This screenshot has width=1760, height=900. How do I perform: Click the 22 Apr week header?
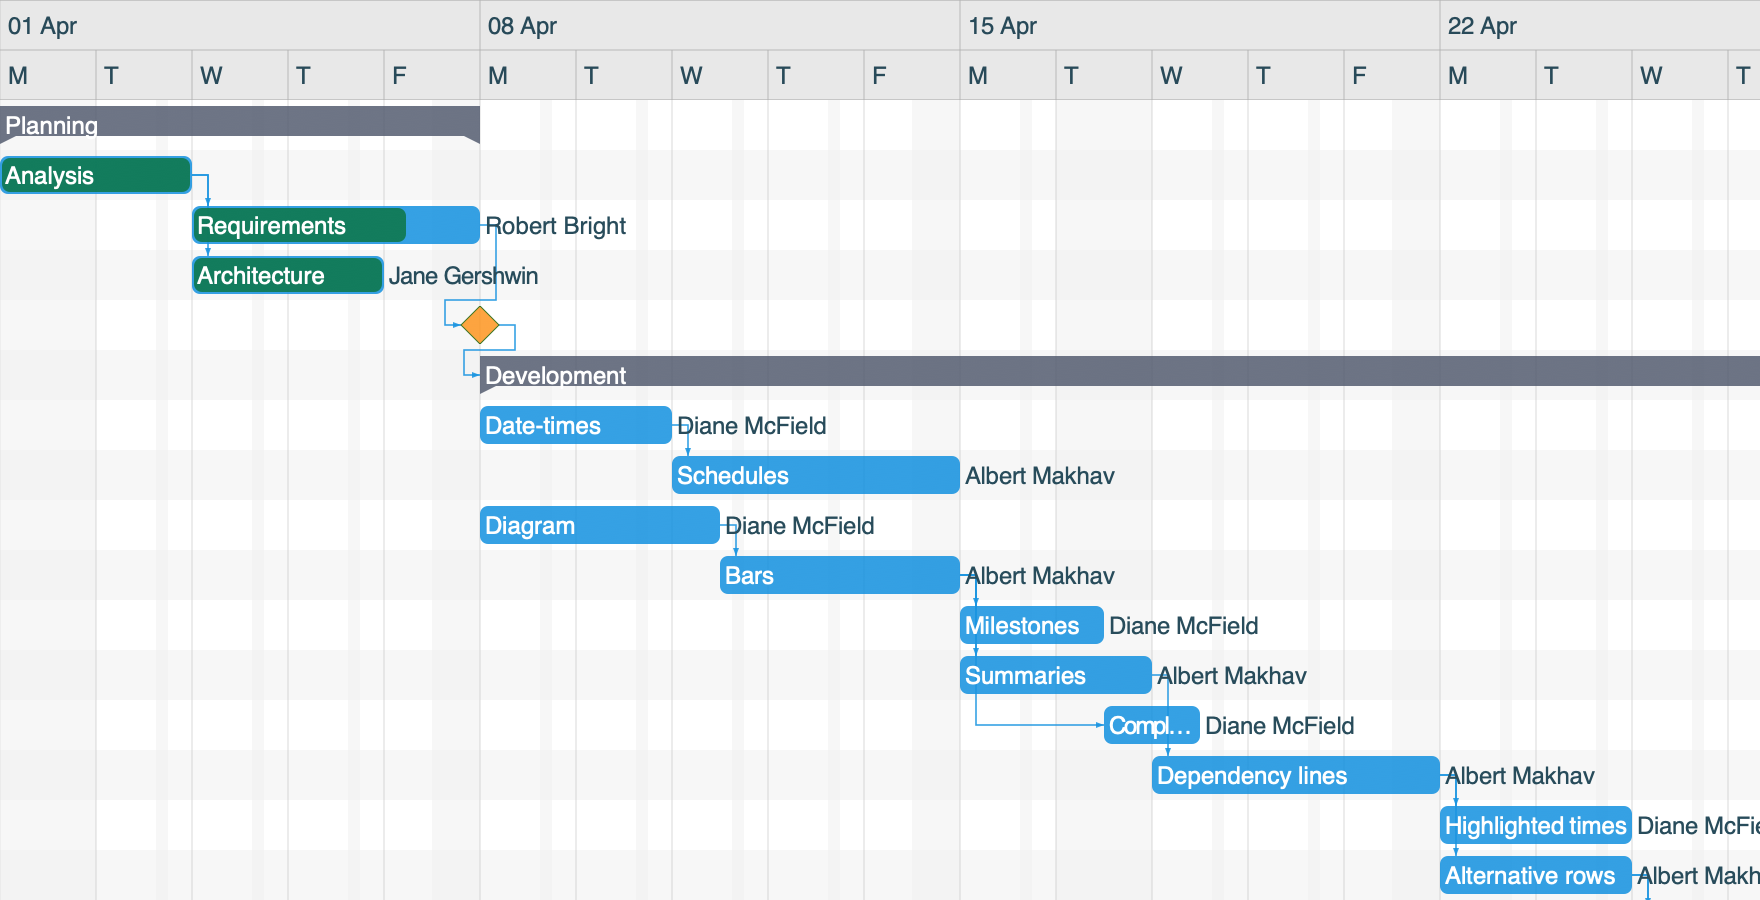1600,26
